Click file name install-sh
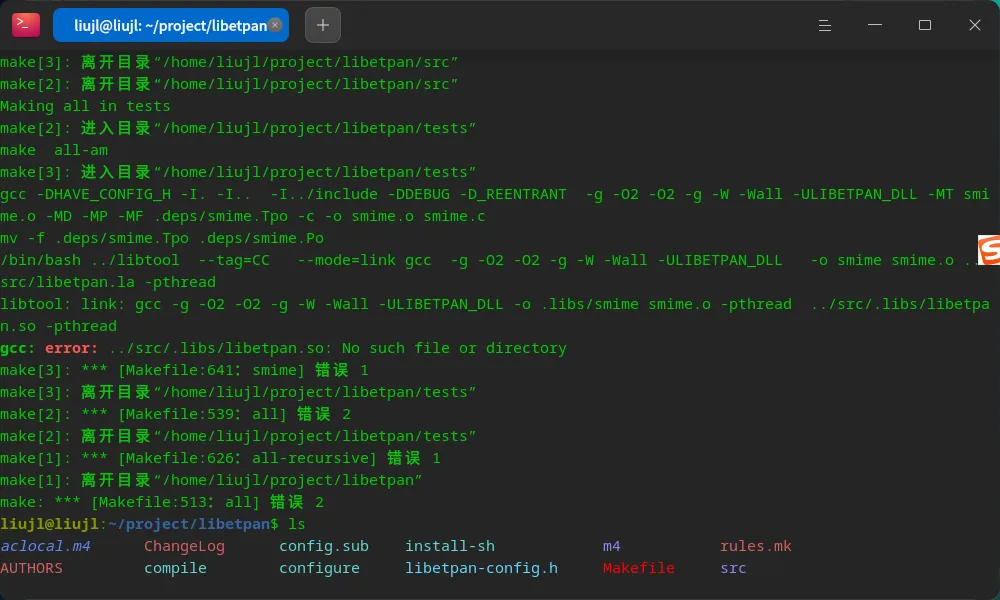This screenshot has height=600, width=1000. [450, 546]
